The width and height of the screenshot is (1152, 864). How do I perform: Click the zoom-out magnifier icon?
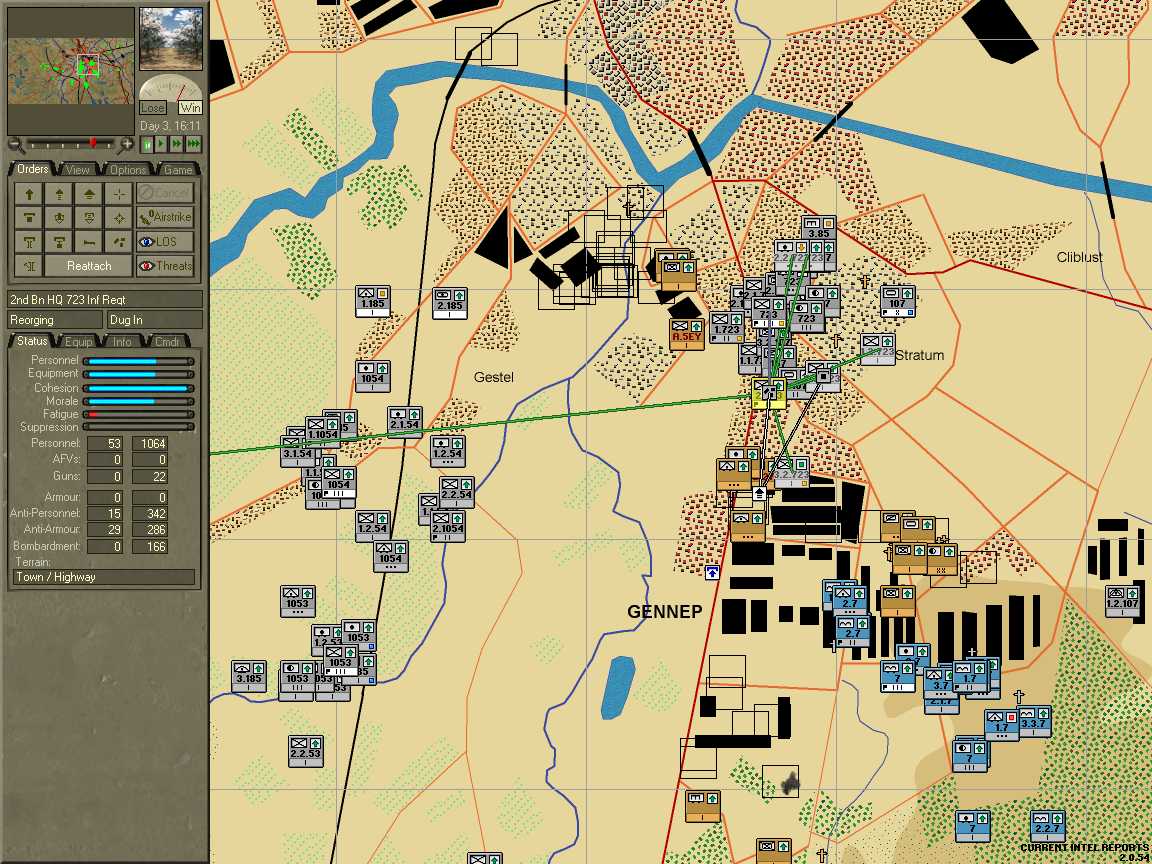15,143
